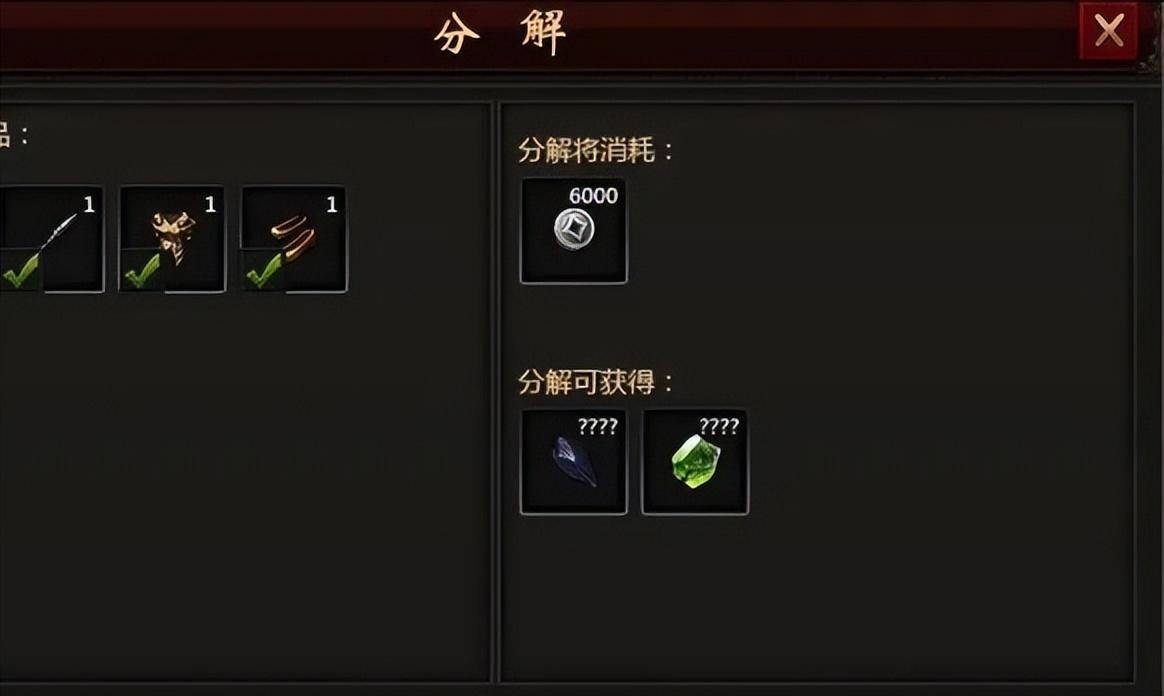Inspect the dark feather shard reward
Screen dimensions: 1164x696
pyautogui.click(x=574, y=462)
